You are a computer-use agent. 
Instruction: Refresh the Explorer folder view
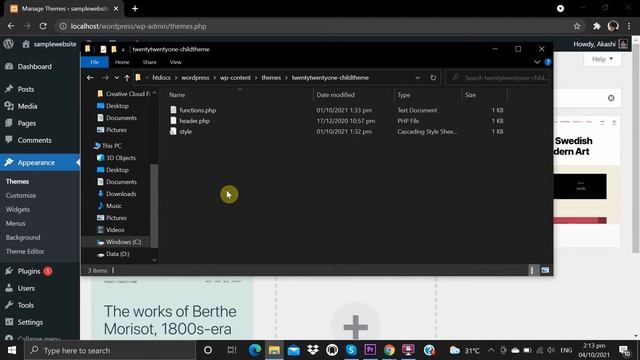click(x=433, y=78)
